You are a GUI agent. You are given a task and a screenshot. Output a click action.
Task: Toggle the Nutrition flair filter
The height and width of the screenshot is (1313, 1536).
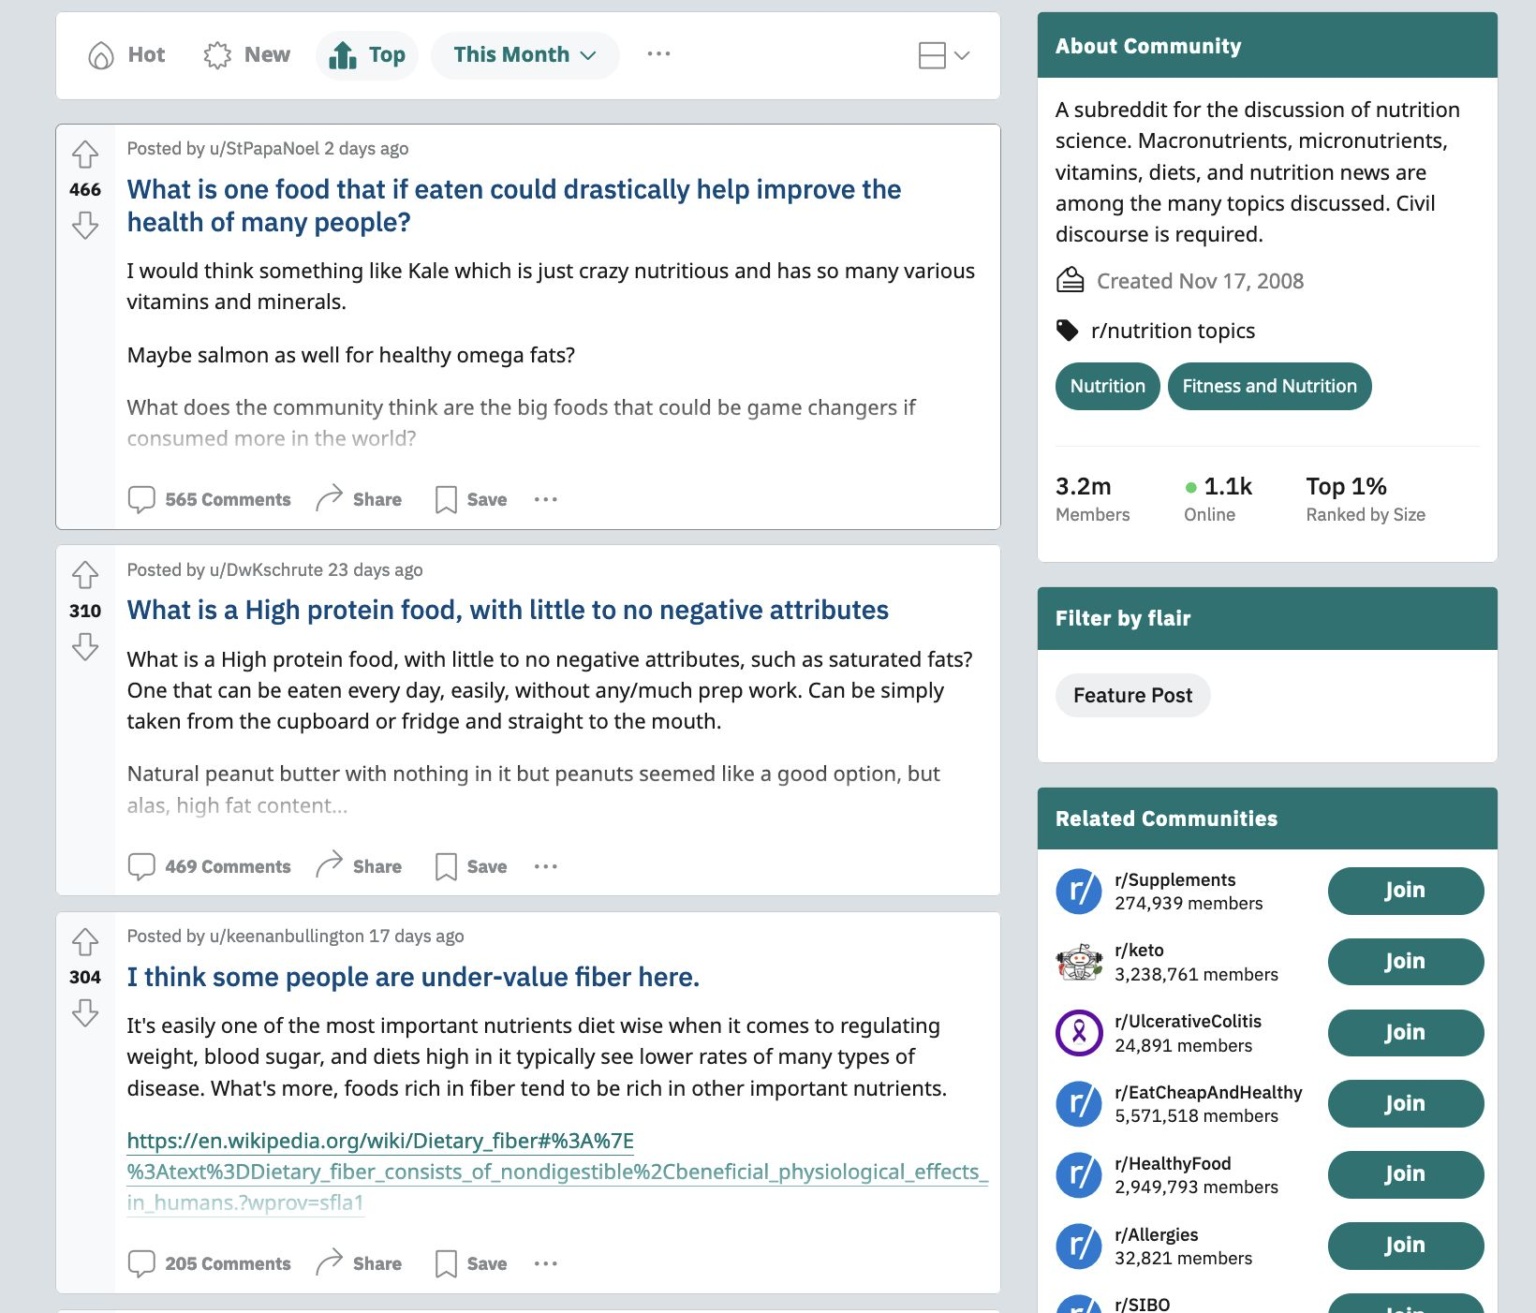click(1106, 386)
